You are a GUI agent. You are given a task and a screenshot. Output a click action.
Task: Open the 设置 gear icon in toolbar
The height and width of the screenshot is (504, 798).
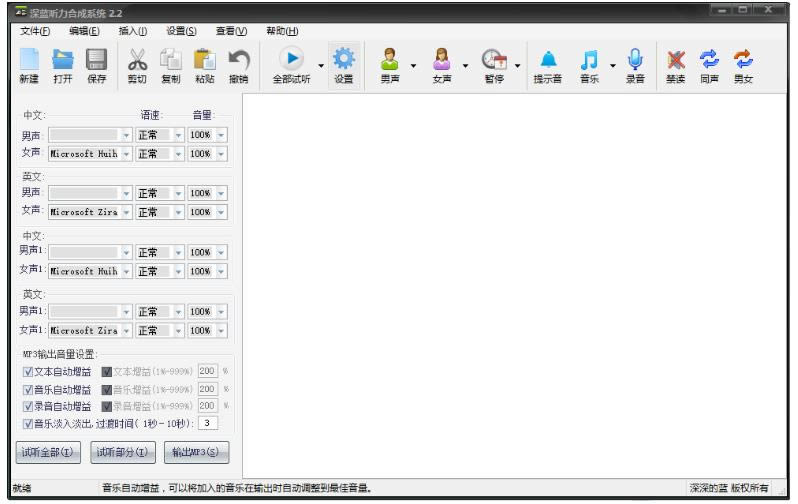pyautogui.click(x=344, y=66)
